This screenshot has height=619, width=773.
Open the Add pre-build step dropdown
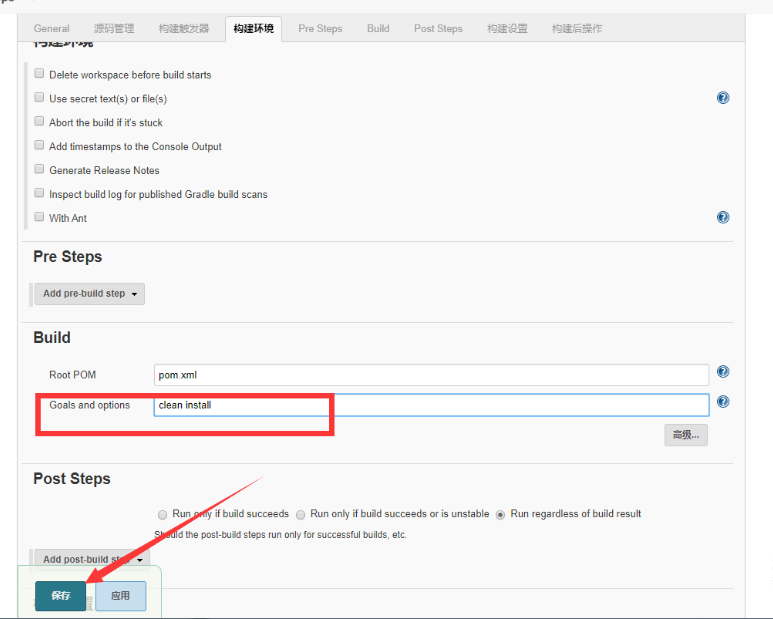89,294
